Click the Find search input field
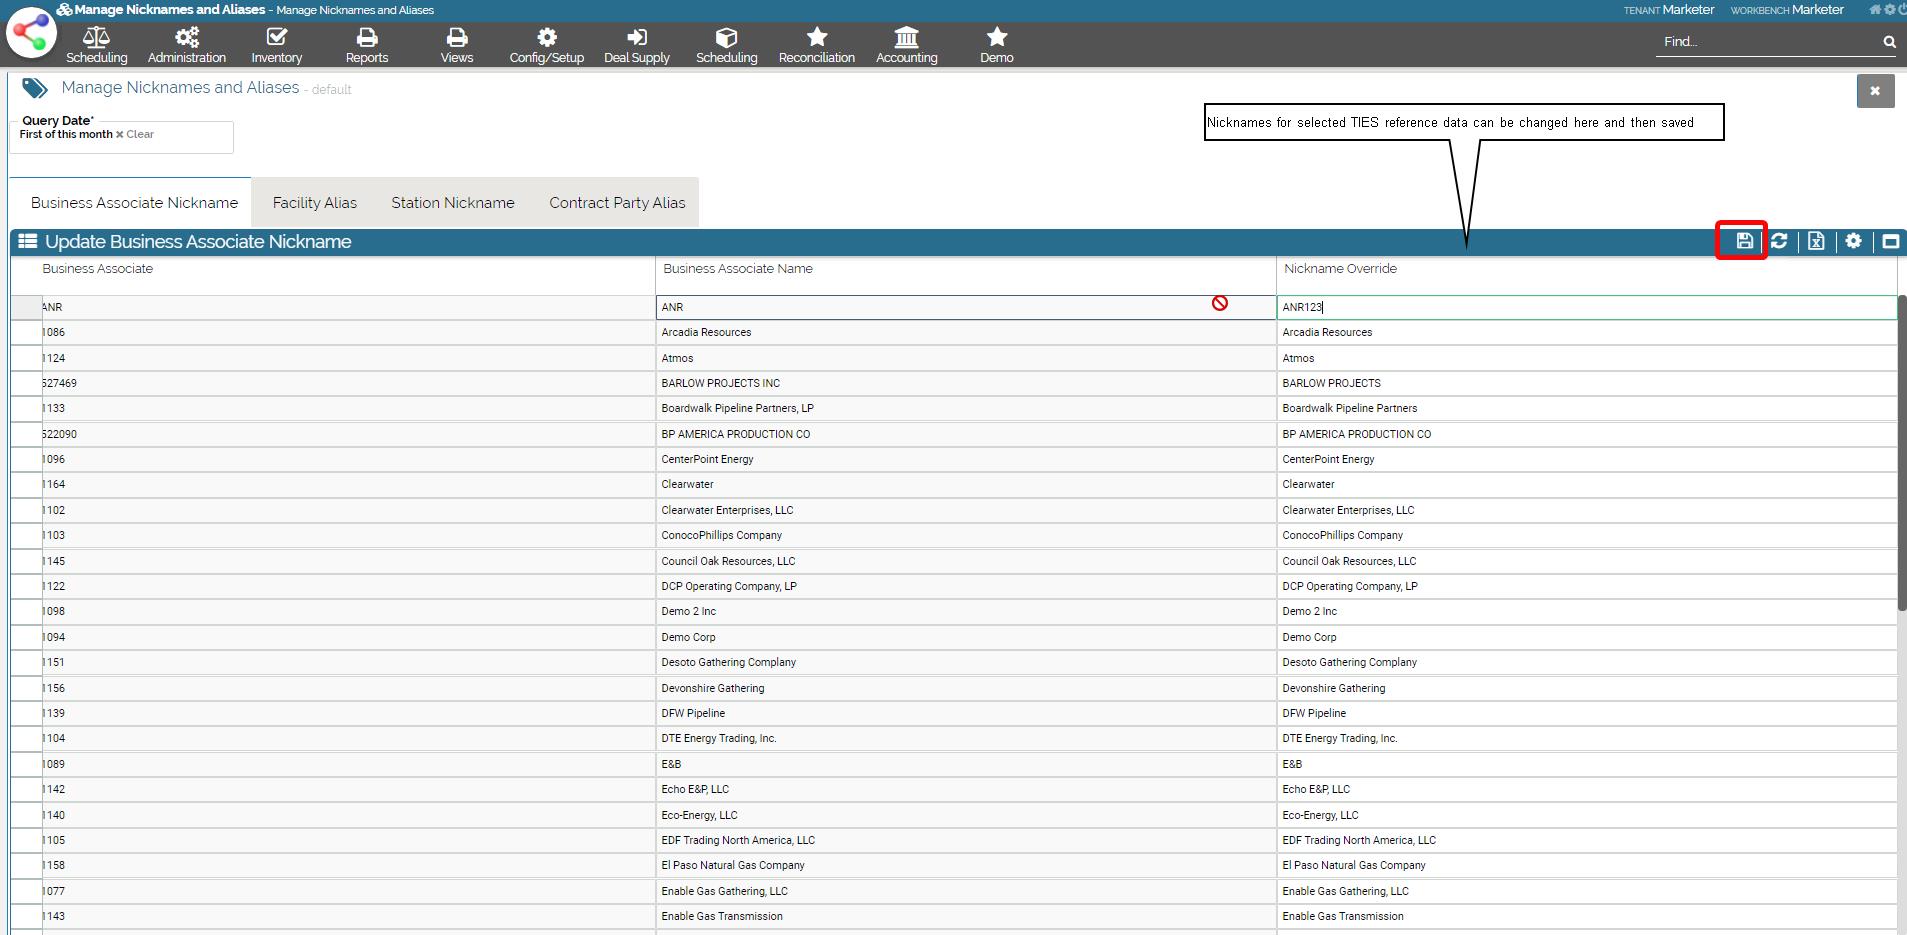 pyautogui.click(x=1766, y=42)
